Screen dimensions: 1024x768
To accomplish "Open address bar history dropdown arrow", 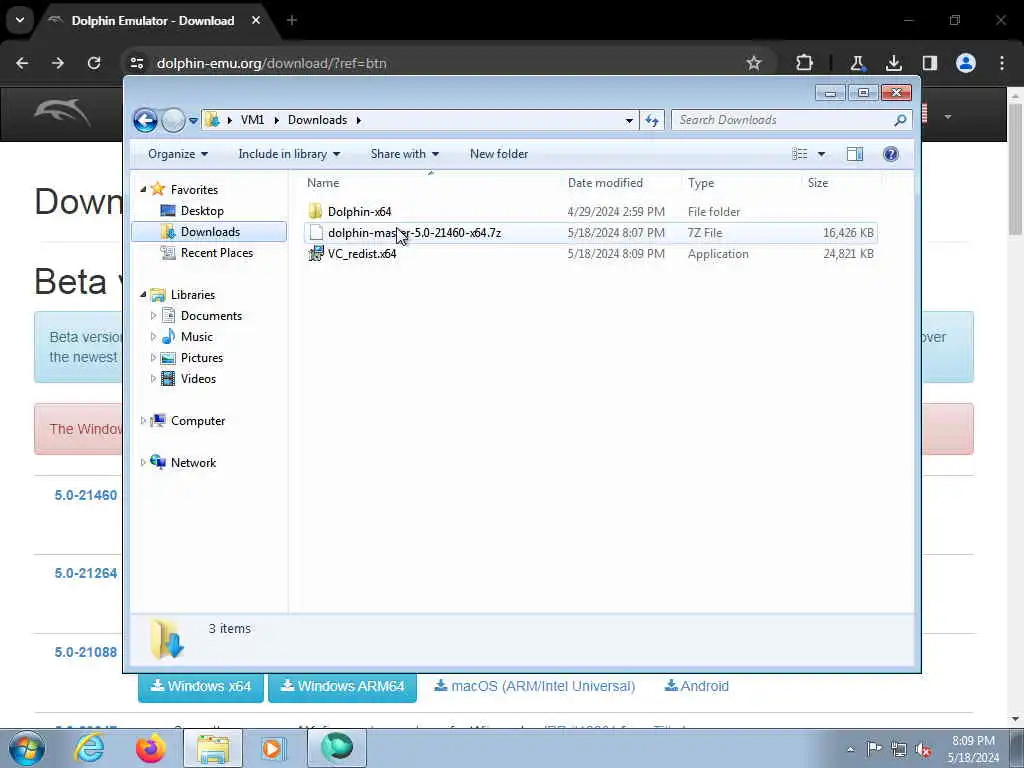I will [629, 120].
